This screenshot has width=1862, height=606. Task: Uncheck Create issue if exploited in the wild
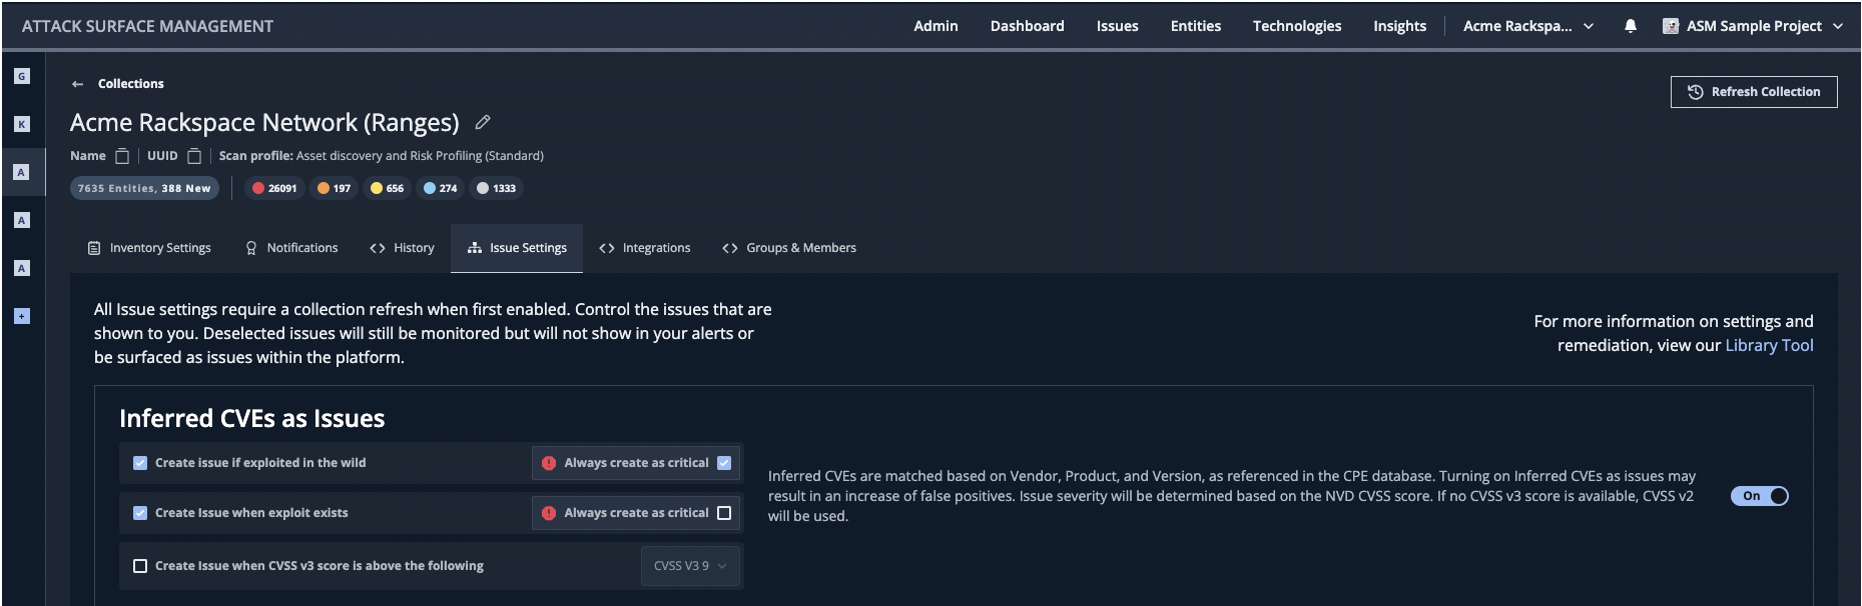pos(140,463)
